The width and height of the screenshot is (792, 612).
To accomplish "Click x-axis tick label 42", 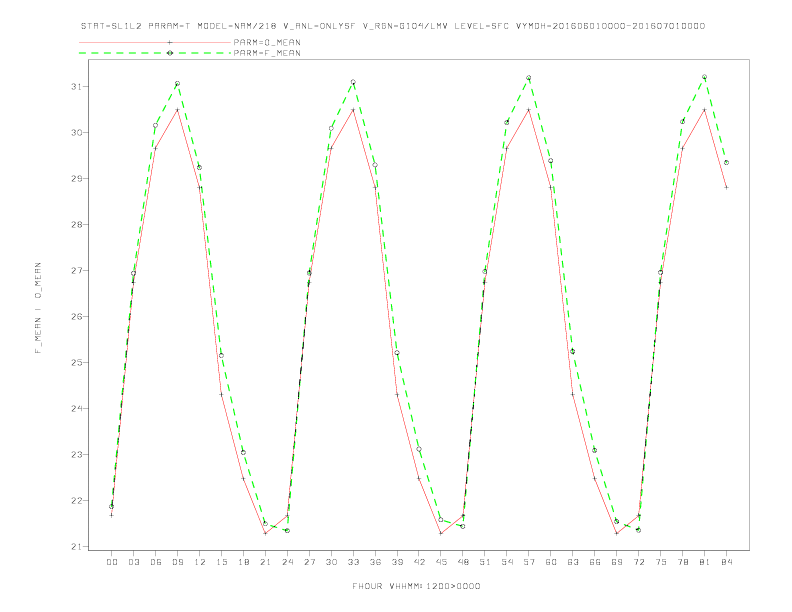I will click(x=419, y=562).
